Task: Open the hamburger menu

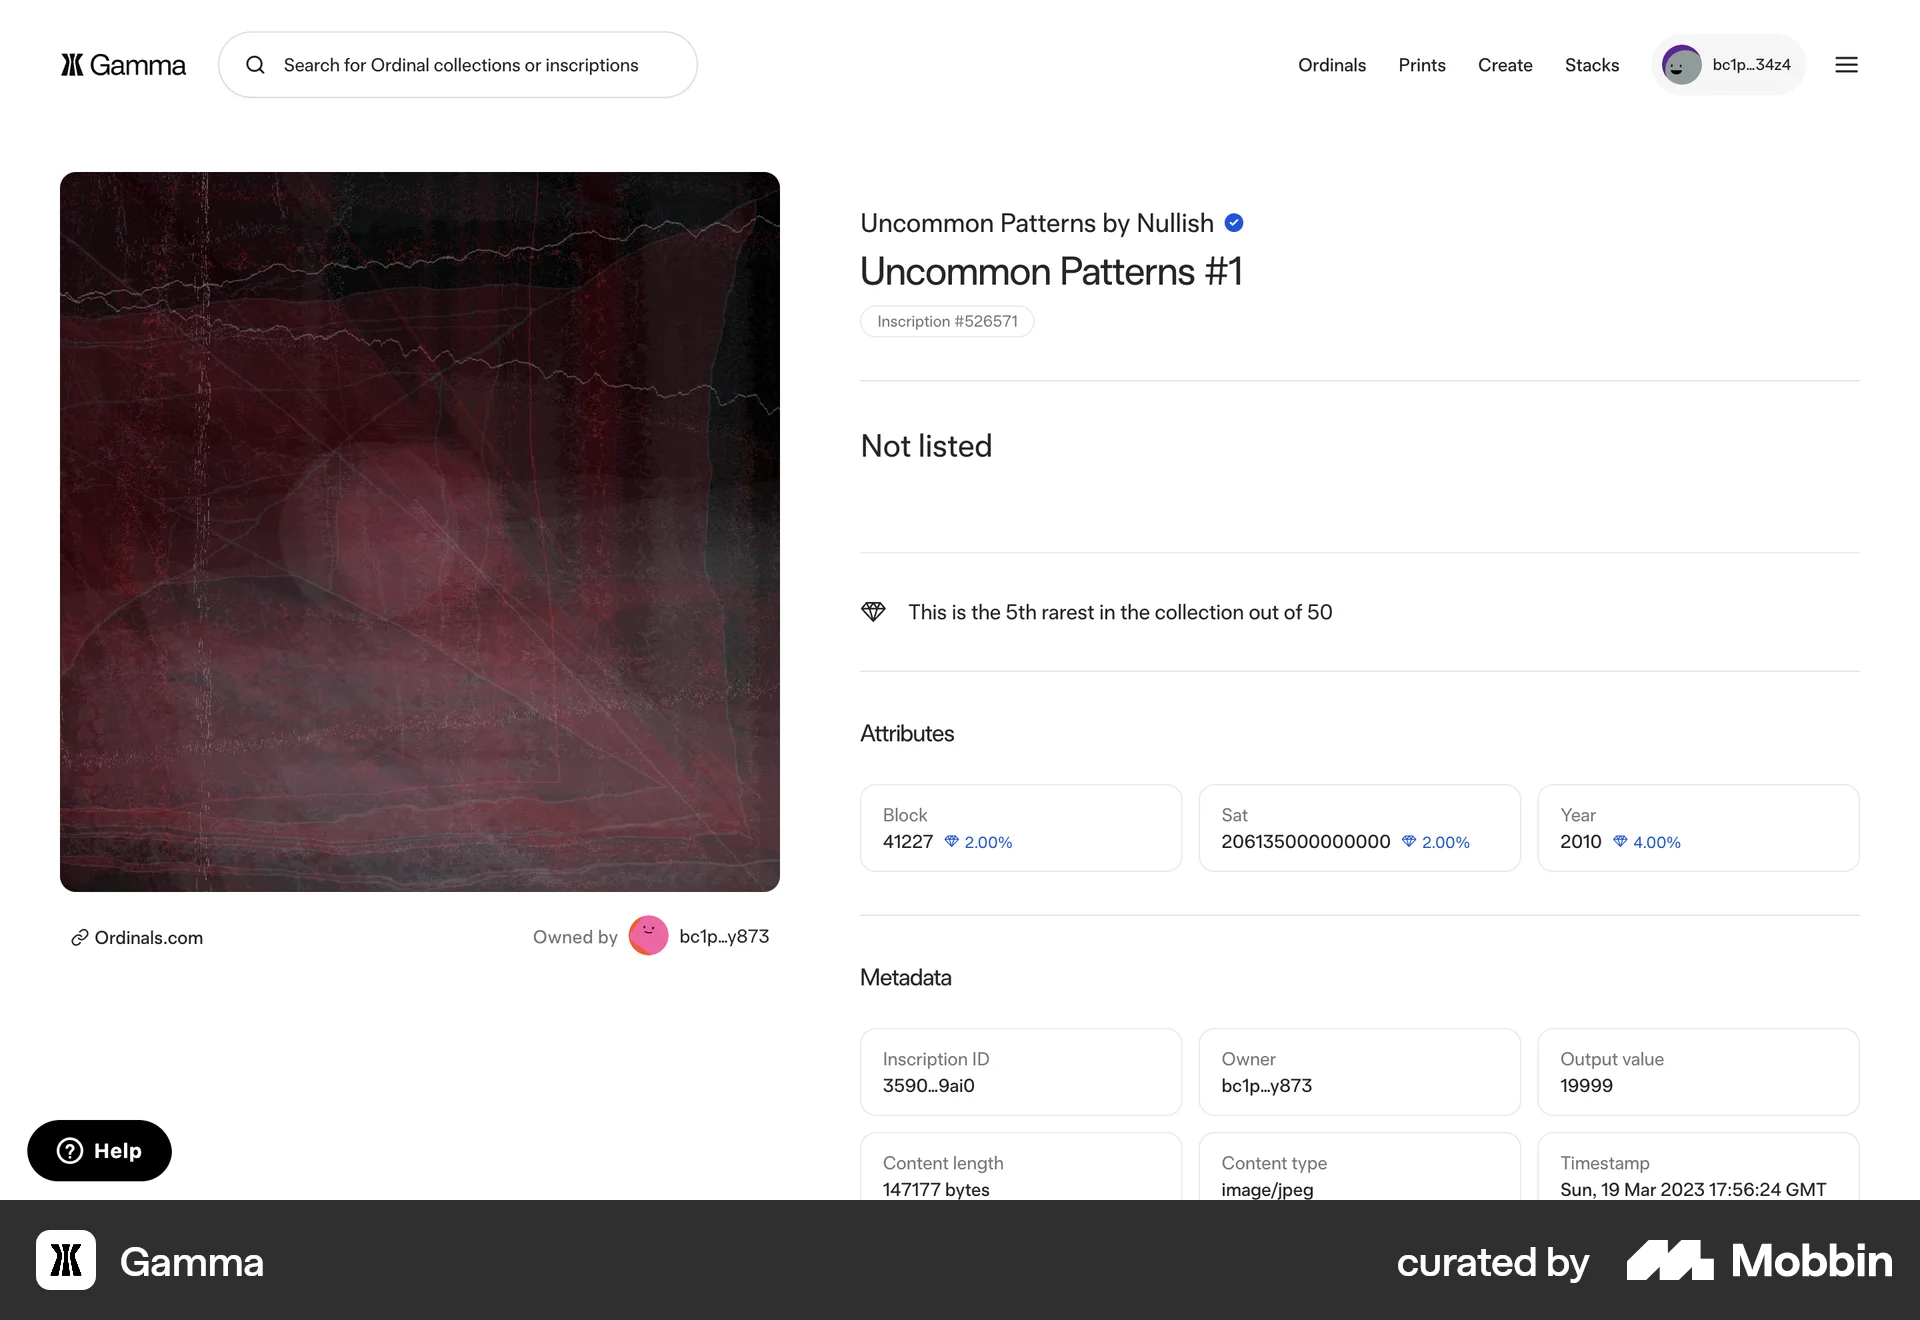Action: [x=1846, y=64]
